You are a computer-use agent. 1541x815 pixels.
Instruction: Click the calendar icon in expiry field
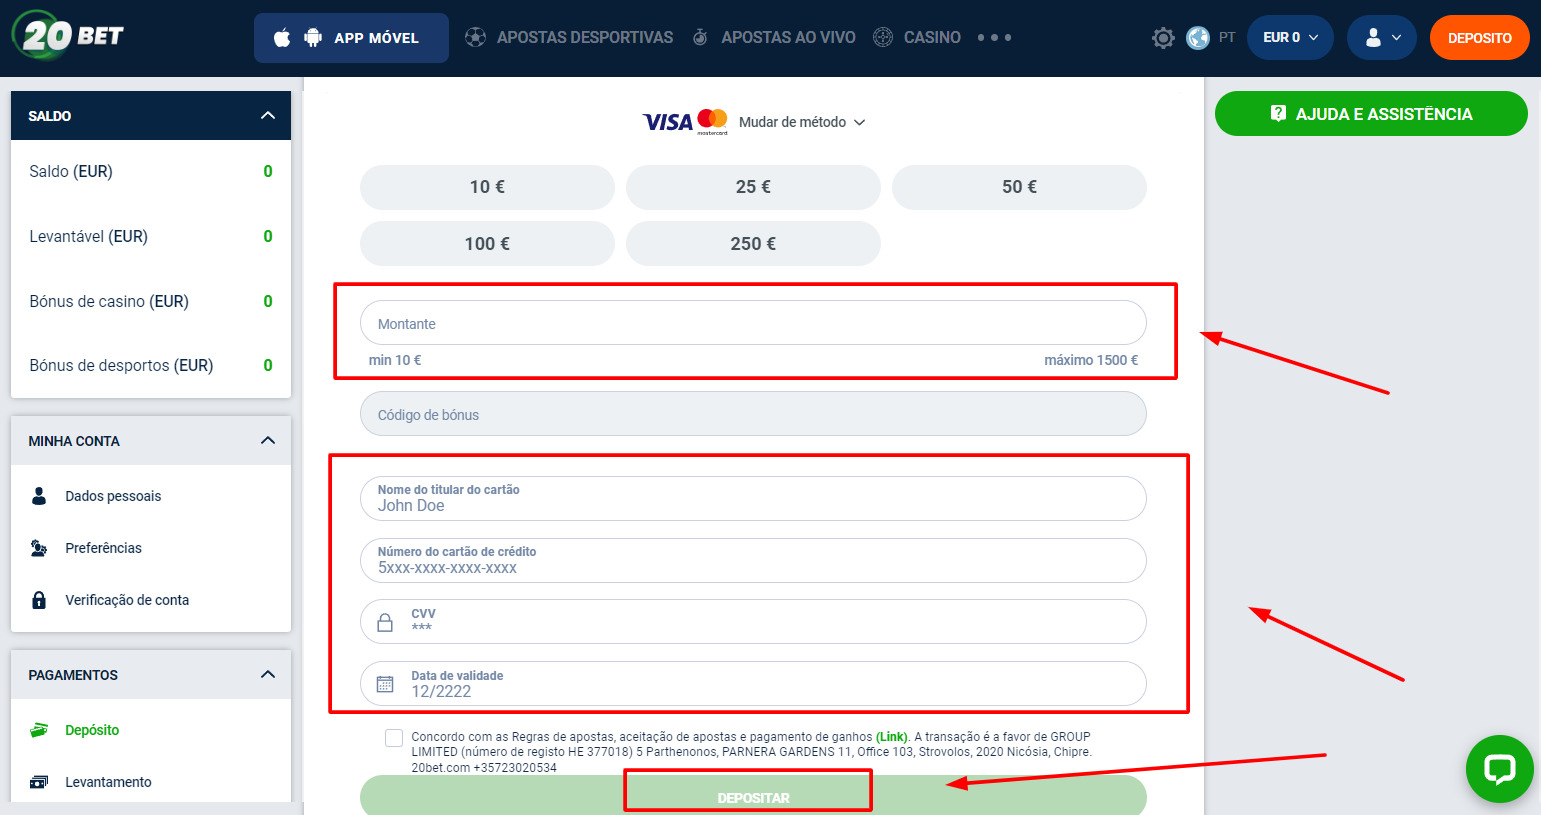pyautogui.click(x=385, y=684)
